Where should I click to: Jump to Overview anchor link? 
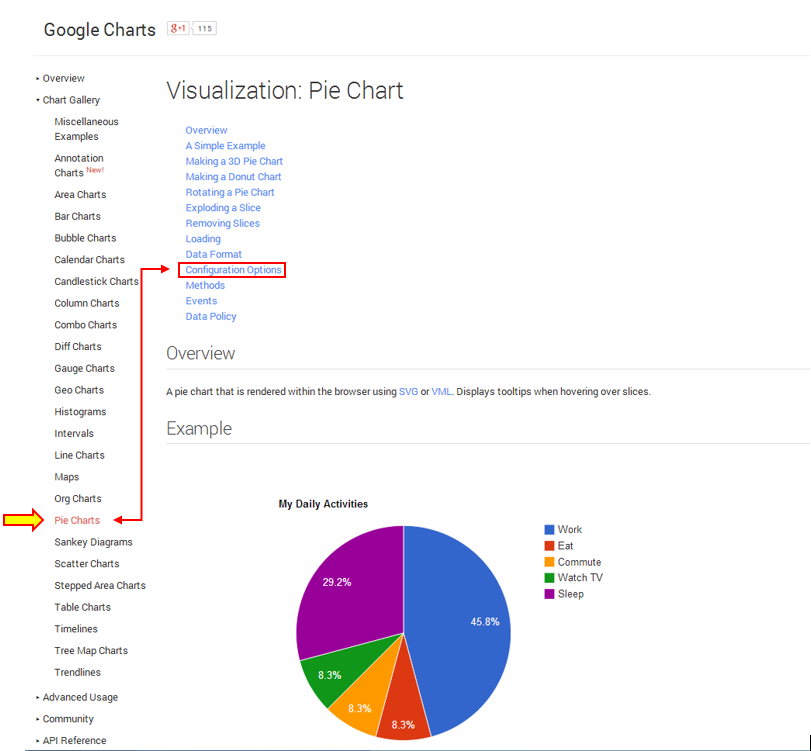point(206,130)
